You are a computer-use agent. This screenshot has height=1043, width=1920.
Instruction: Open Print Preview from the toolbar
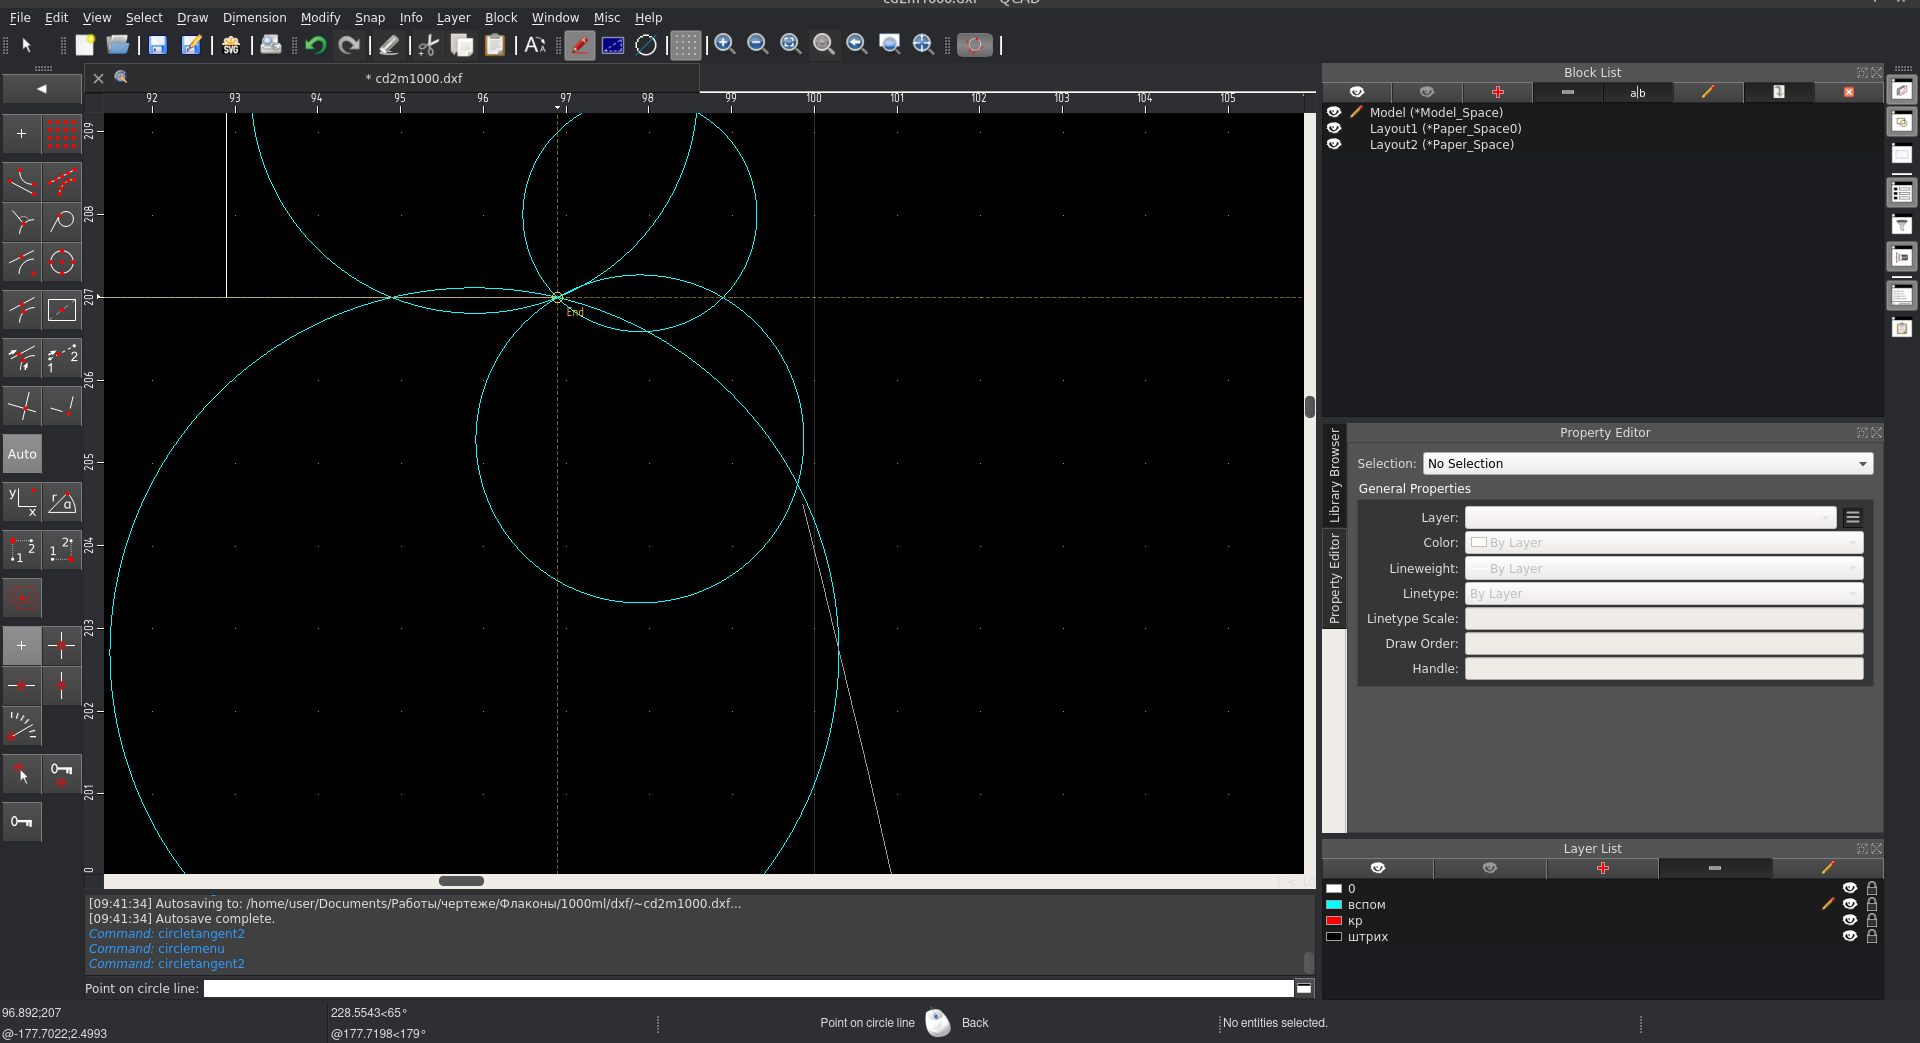point(270,45)
